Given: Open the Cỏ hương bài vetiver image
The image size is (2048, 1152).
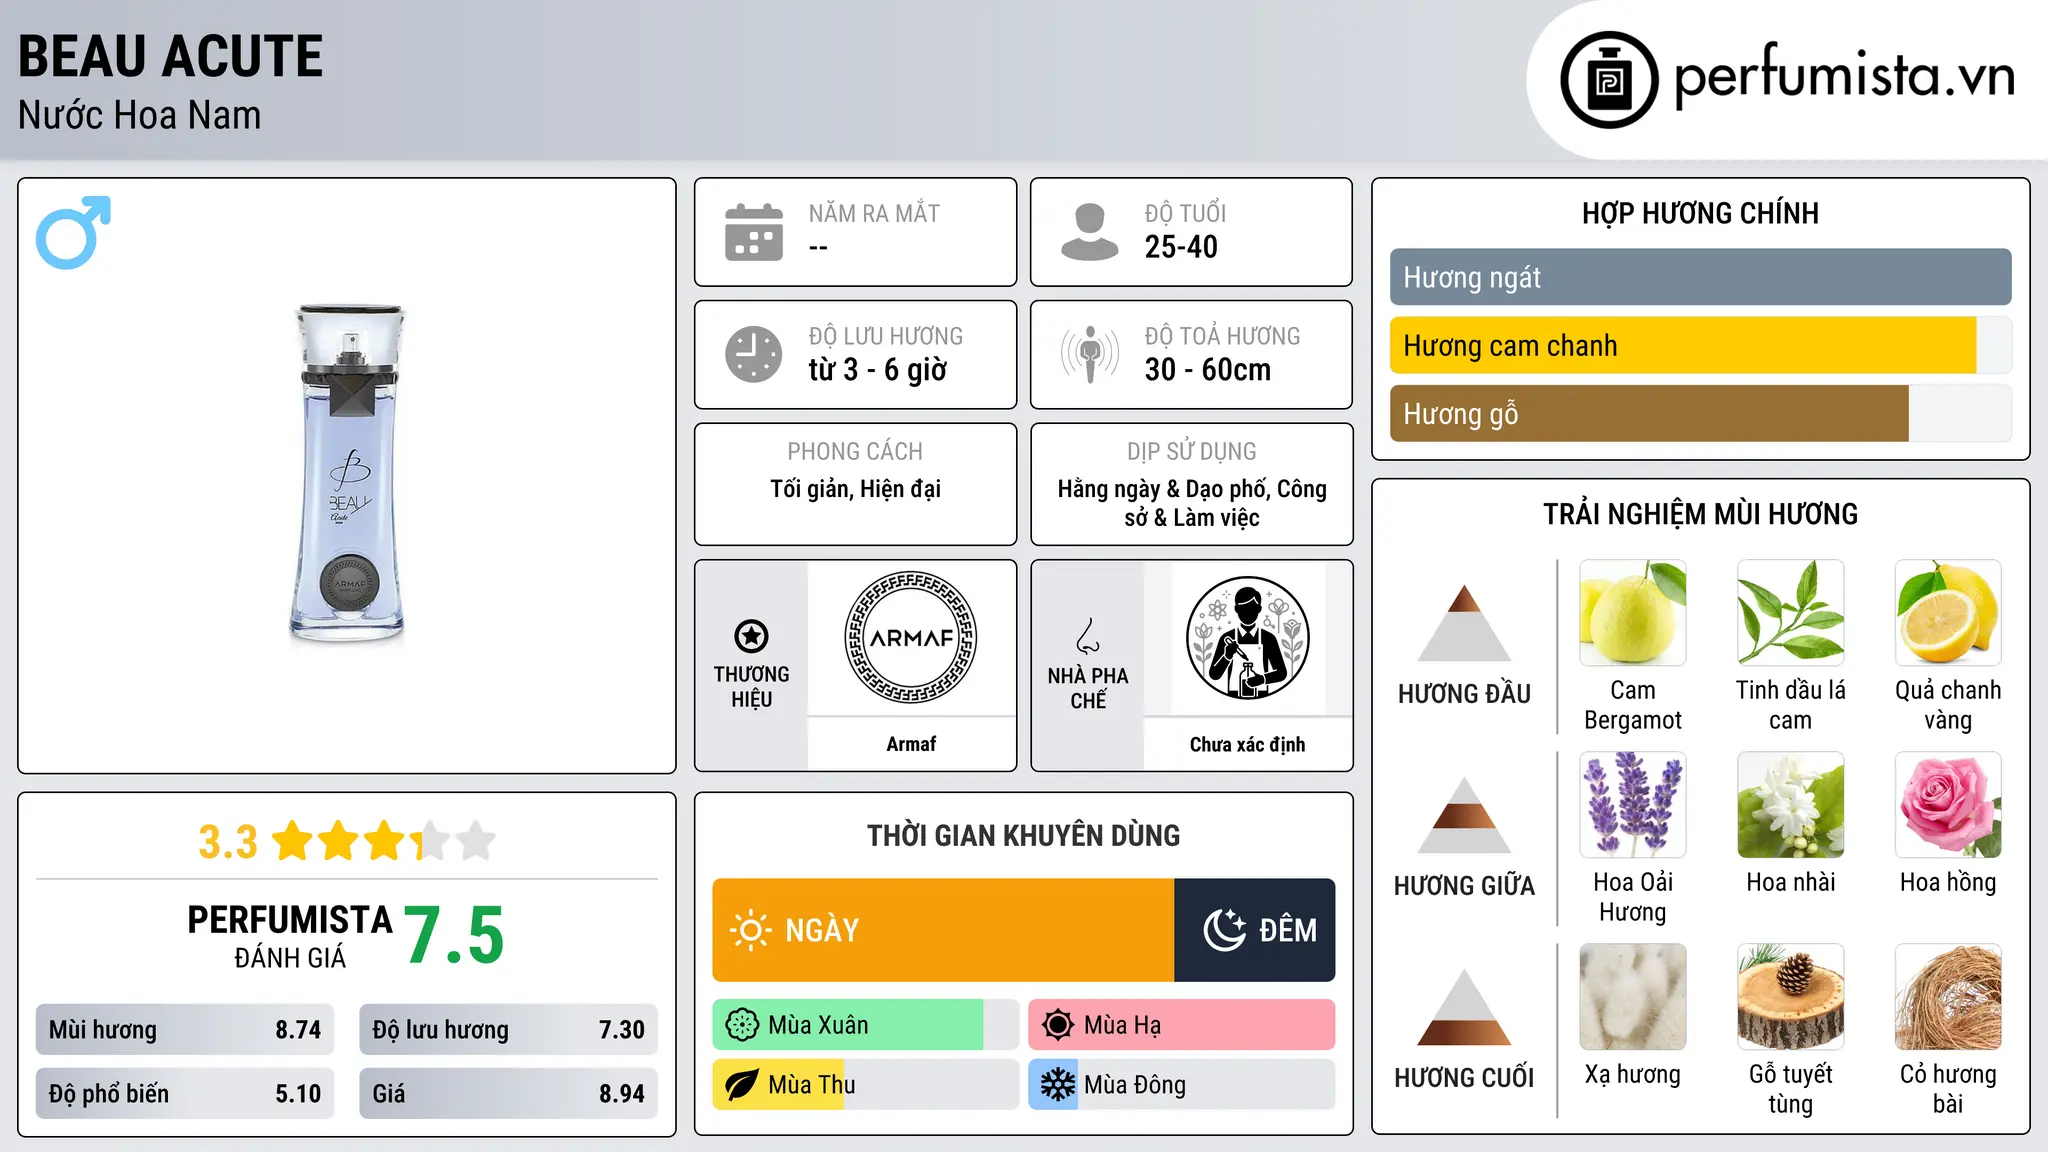Looking at the screenshot, I should pyautogui.click(x=1948, y=996).
